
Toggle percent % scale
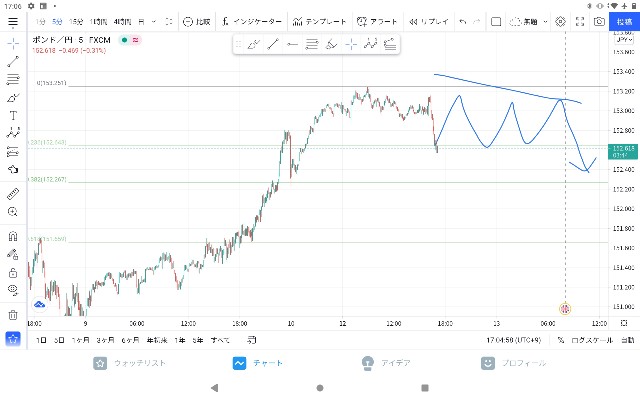click(561, 340)
